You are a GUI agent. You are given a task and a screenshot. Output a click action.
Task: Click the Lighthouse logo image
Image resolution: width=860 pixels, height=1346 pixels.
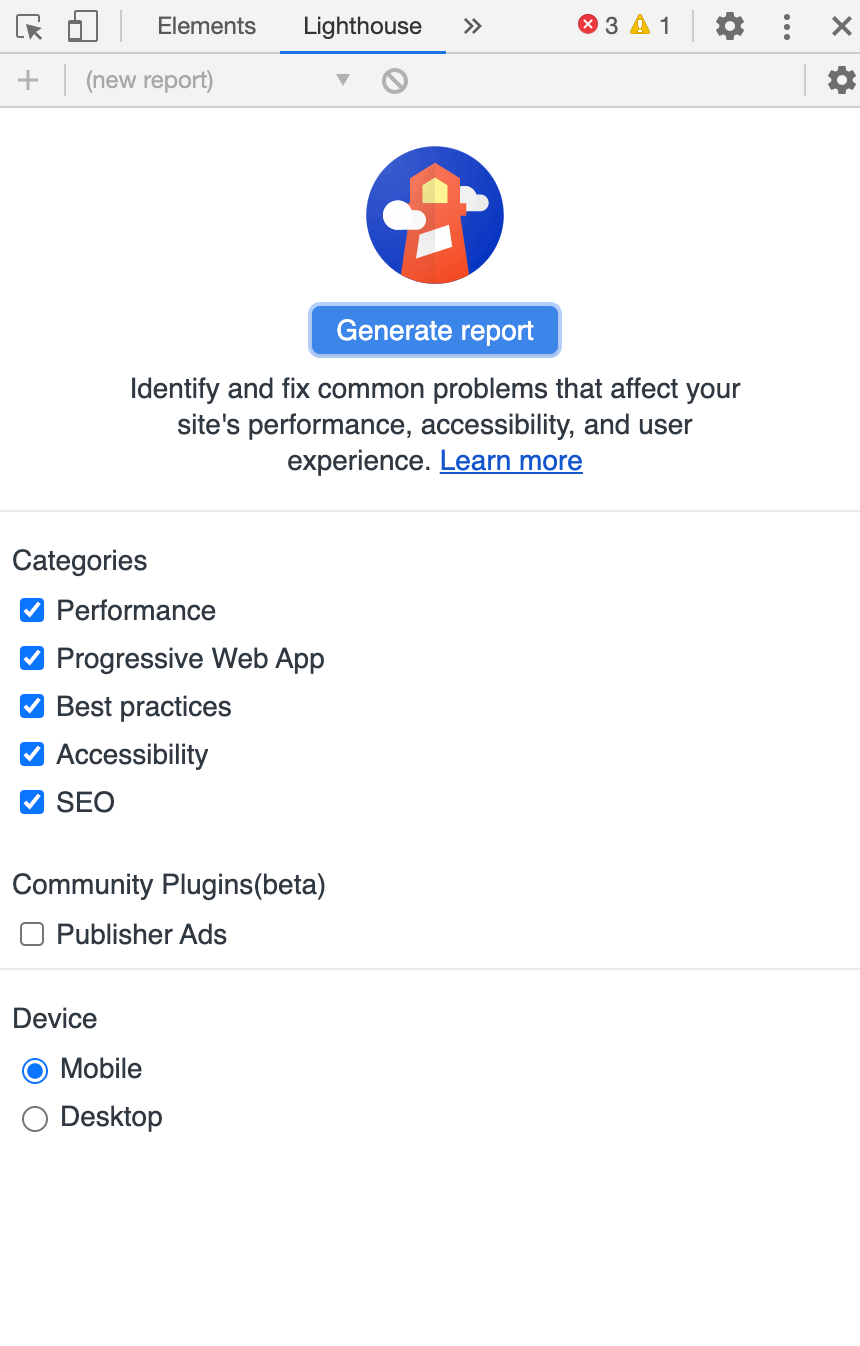[435, 215]
